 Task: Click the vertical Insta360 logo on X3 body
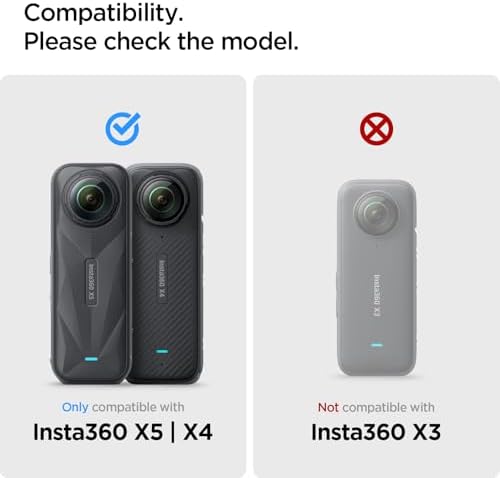[377, 295]
